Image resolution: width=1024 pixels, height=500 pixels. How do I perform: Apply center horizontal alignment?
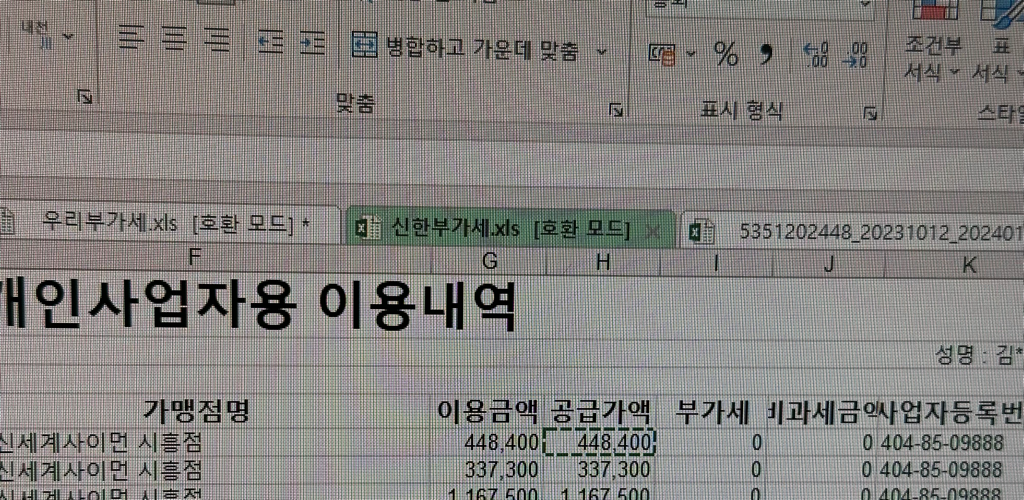coord(174,40)
